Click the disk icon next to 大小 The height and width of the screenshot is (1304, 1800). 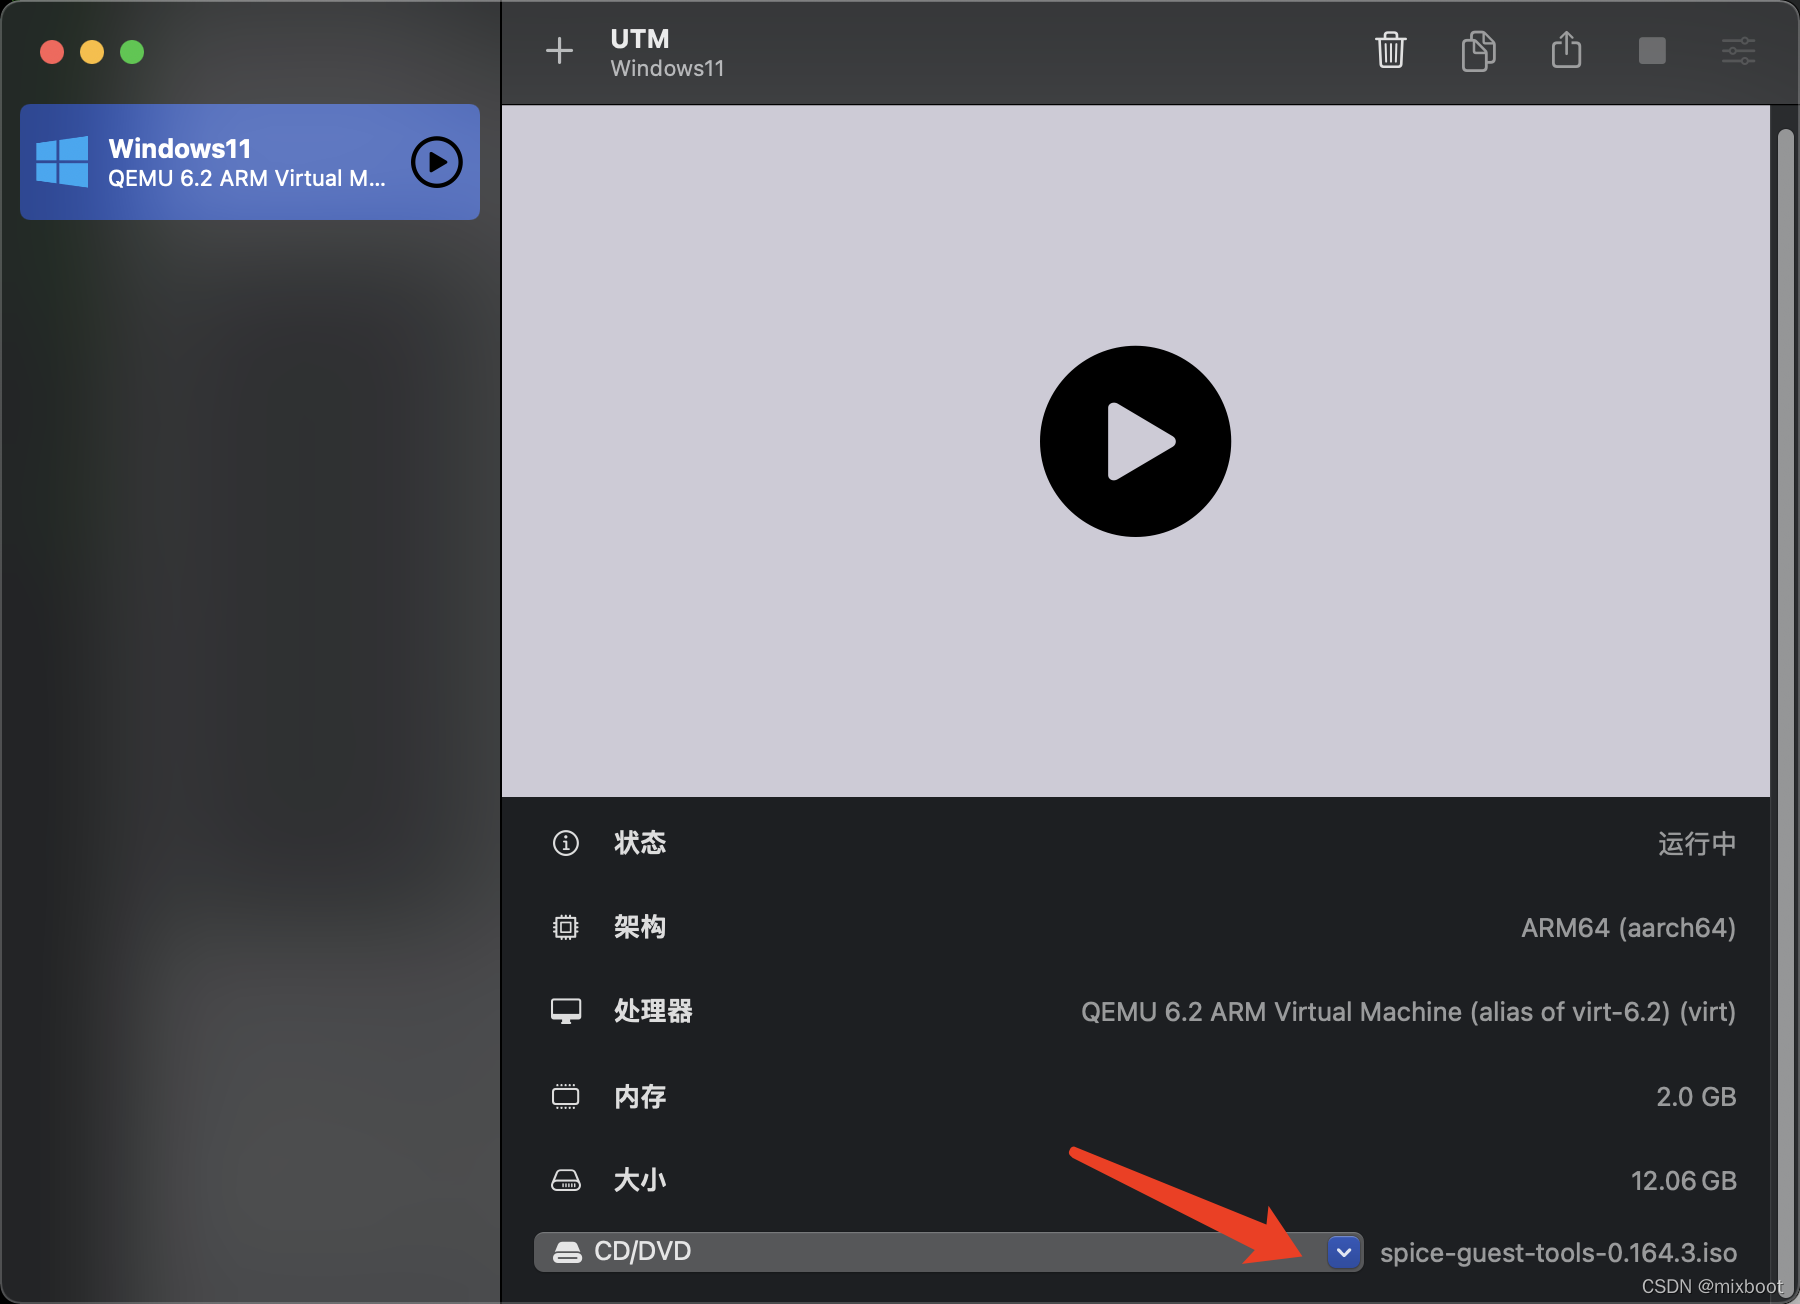pyautogui.click(x=566, y=1180)
